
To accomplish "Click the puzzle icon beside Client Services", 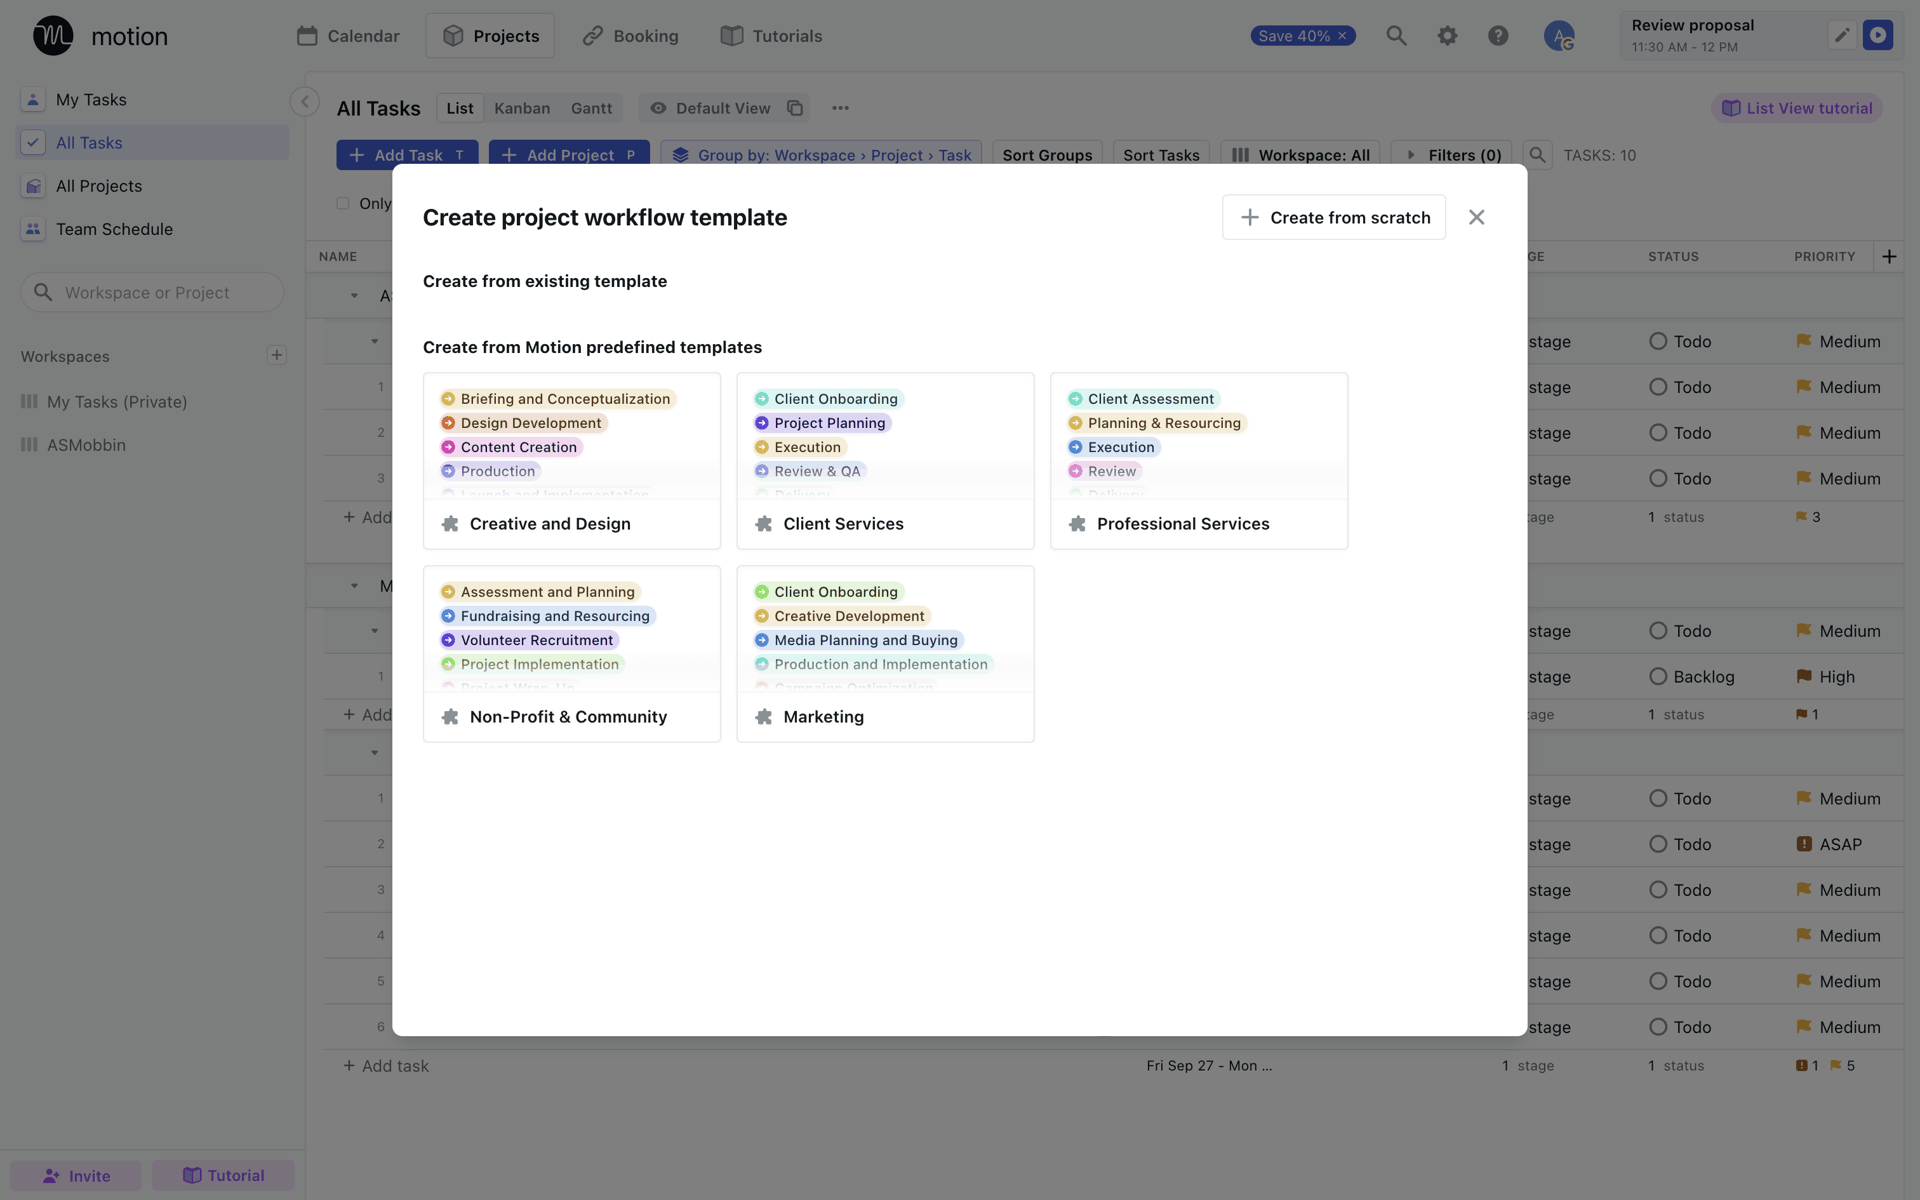I will click(764, 524).
